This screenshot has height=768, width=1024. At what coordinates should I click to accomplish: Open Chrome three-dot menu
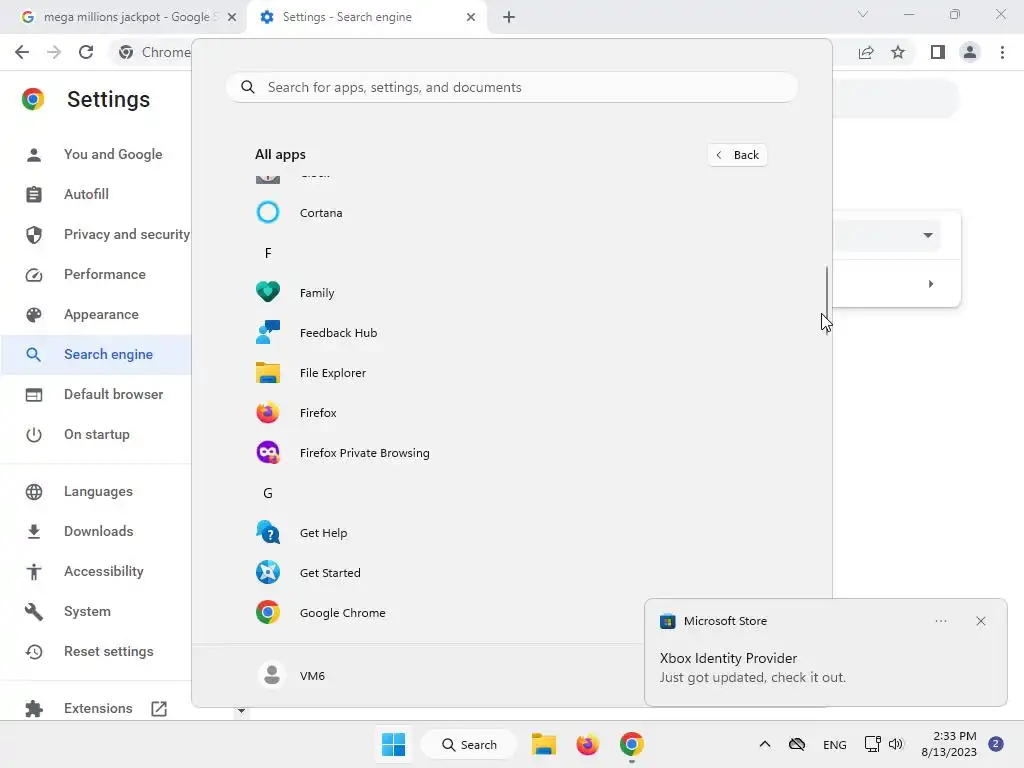[1002, 52]
